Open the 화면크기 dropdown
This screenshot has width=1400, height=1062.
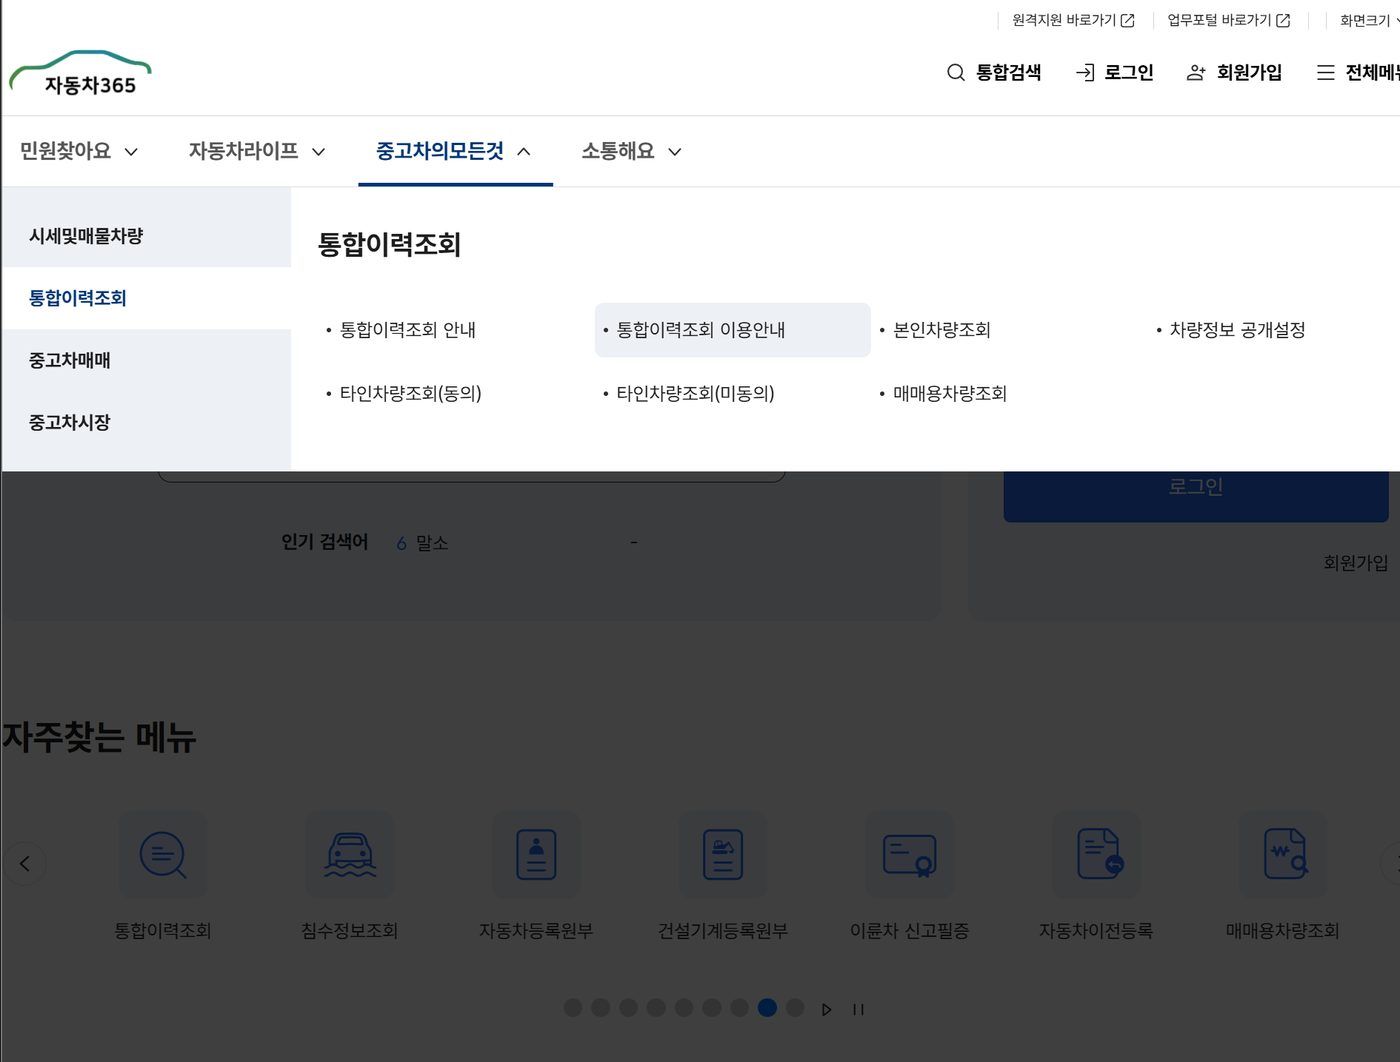[1369, 20]
